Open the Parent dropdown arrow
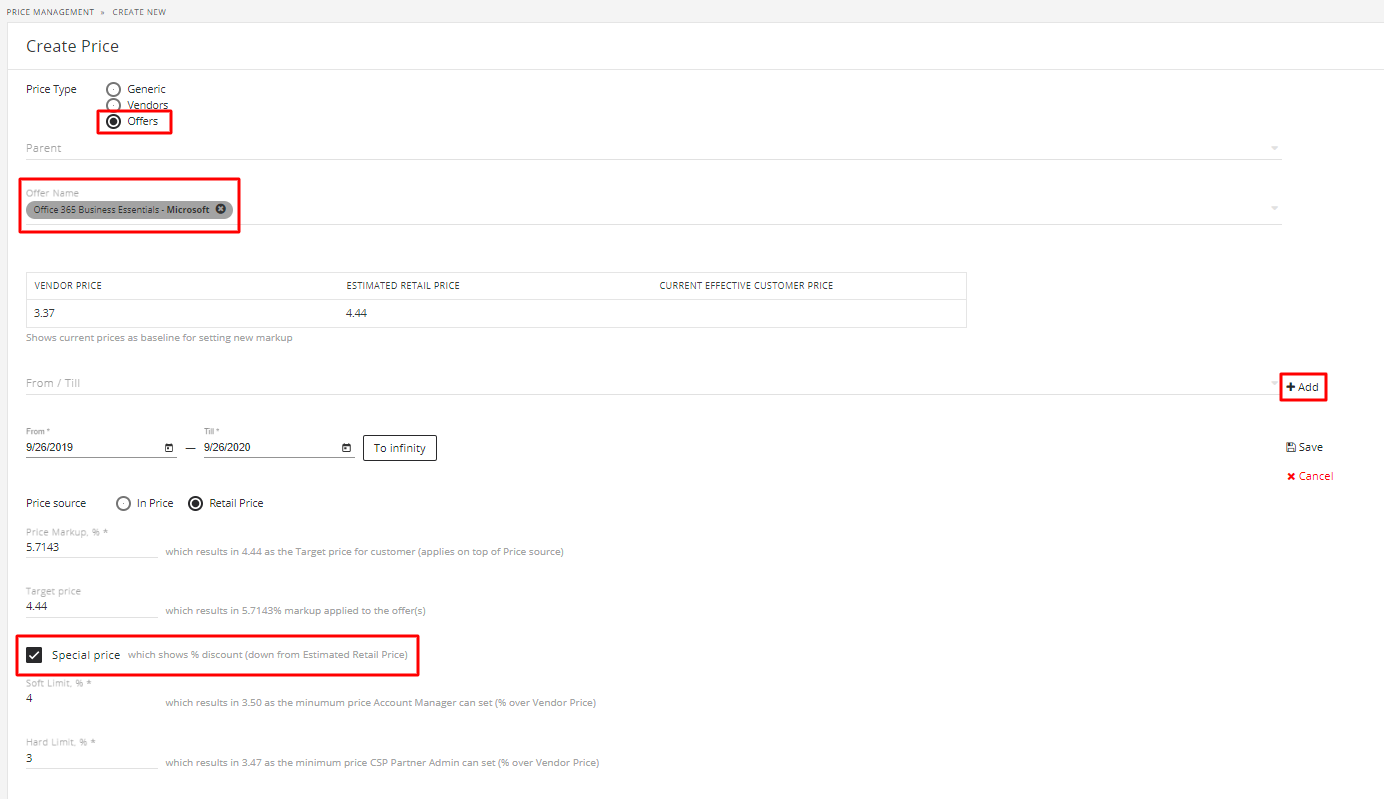 point(1274,148)
